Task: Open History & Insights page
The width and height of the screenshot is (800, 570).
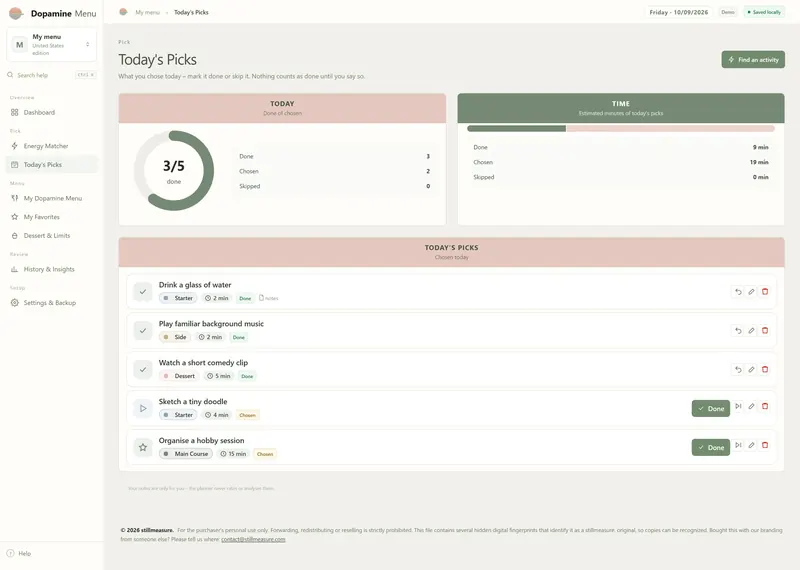Action: pos(52,269)
